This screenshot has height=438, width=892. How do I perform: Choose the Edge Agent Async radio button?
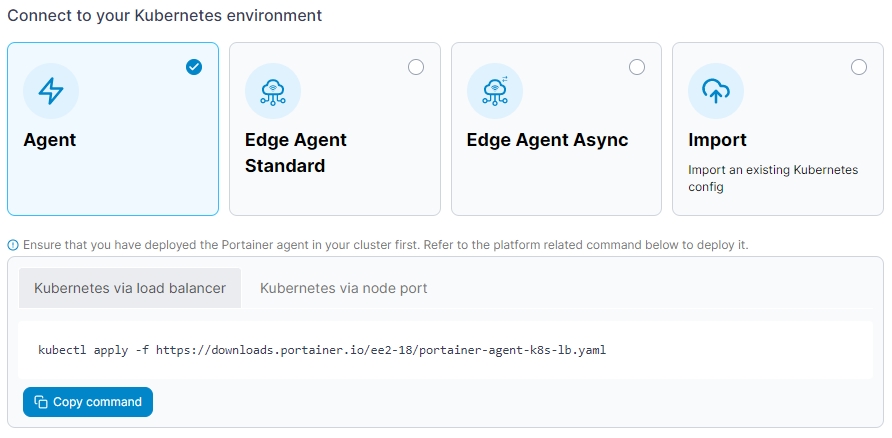637,67
